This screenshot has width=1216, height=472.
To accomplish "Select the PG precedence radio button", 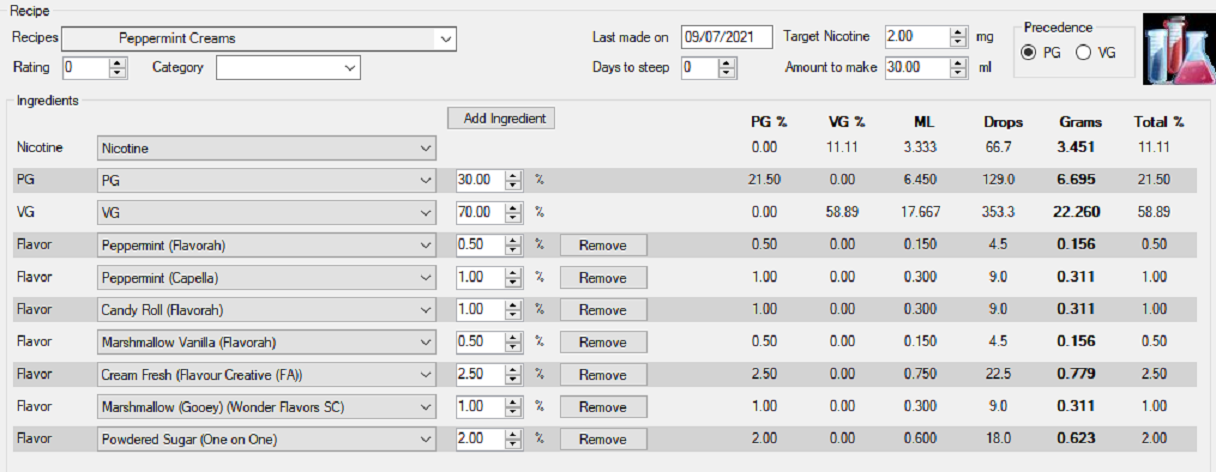I will point(1028,53).
